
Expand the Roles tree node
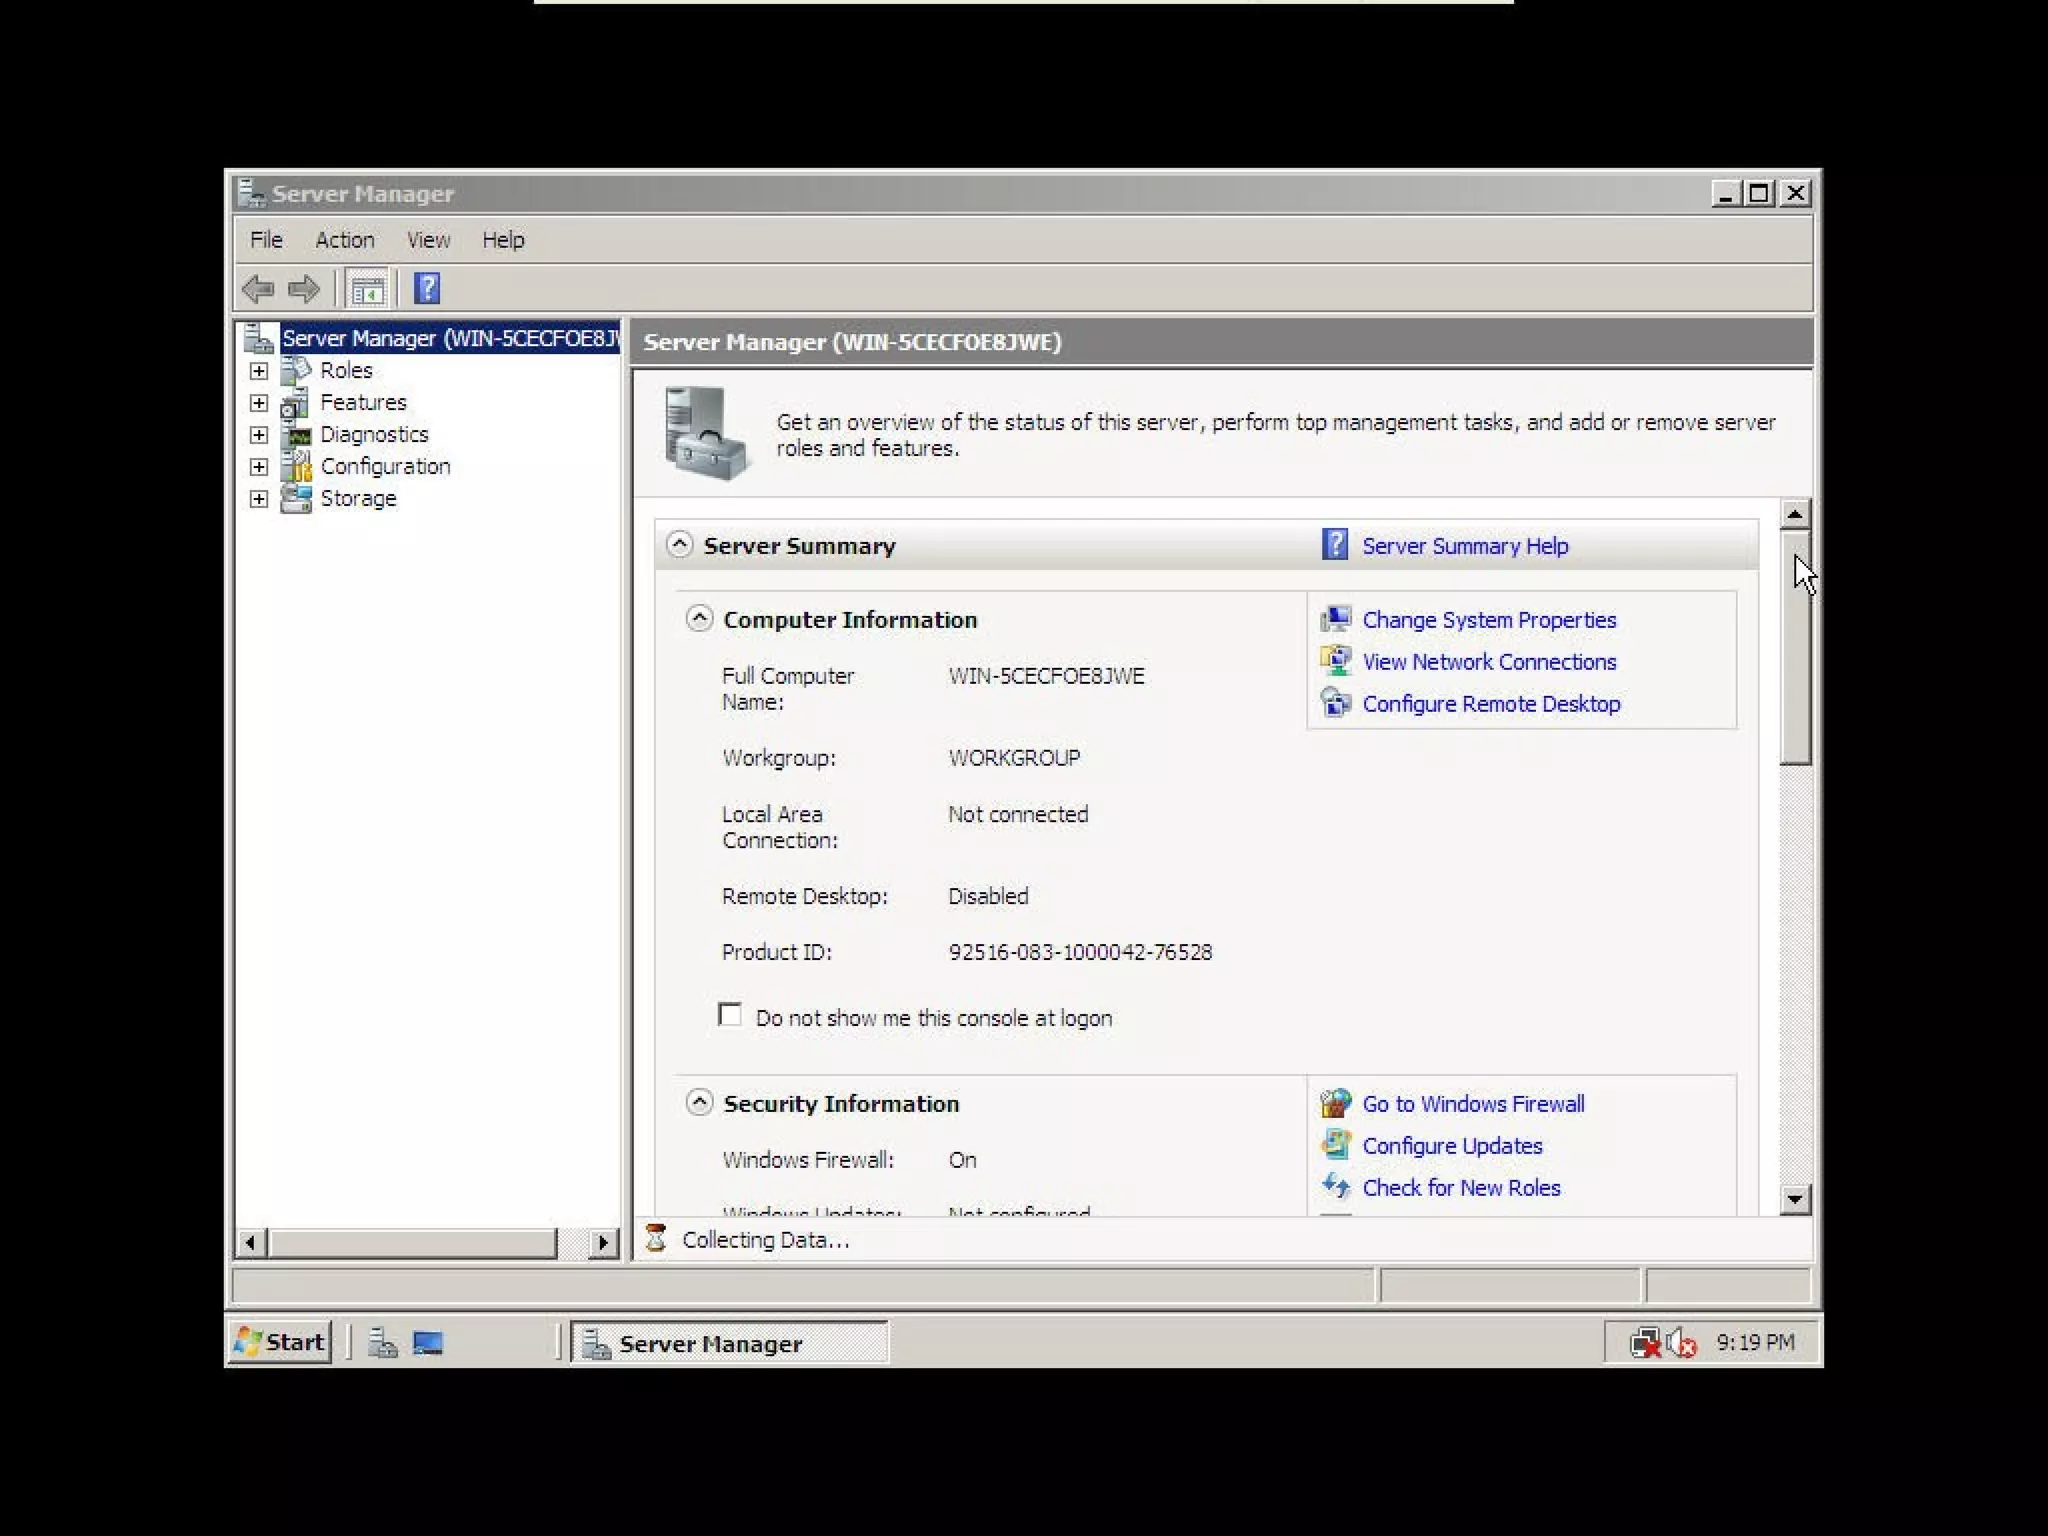click(259, 371)
